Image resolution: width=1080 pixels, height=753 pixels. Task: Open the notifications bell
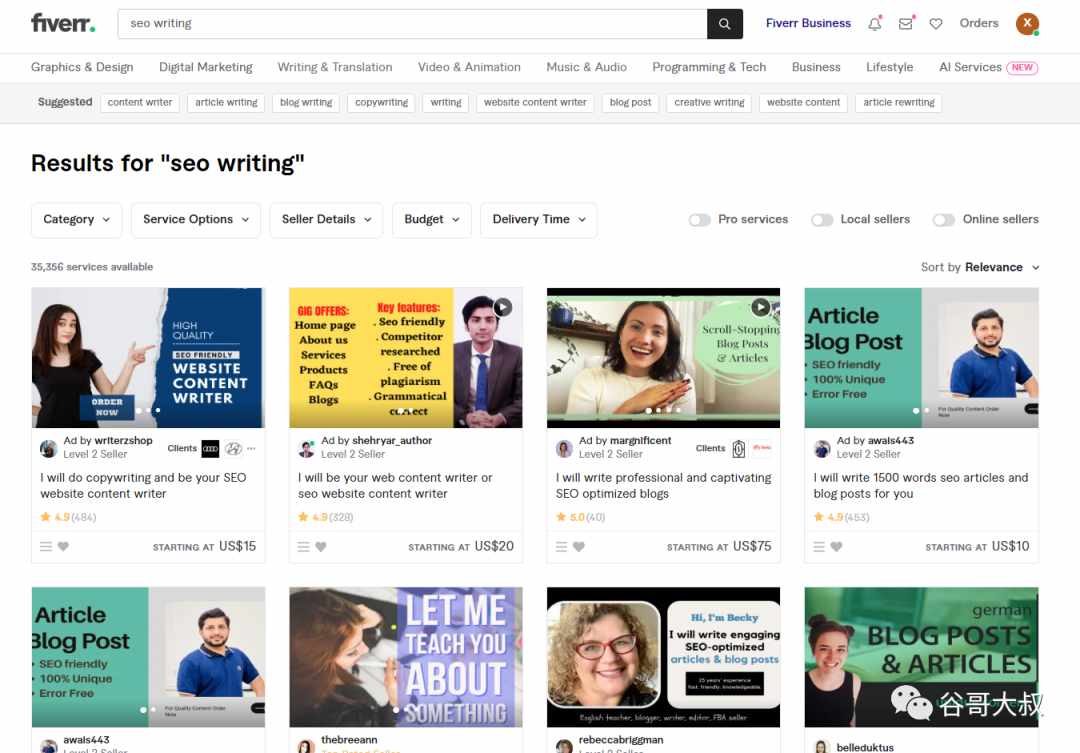click(x=875, y=23)
